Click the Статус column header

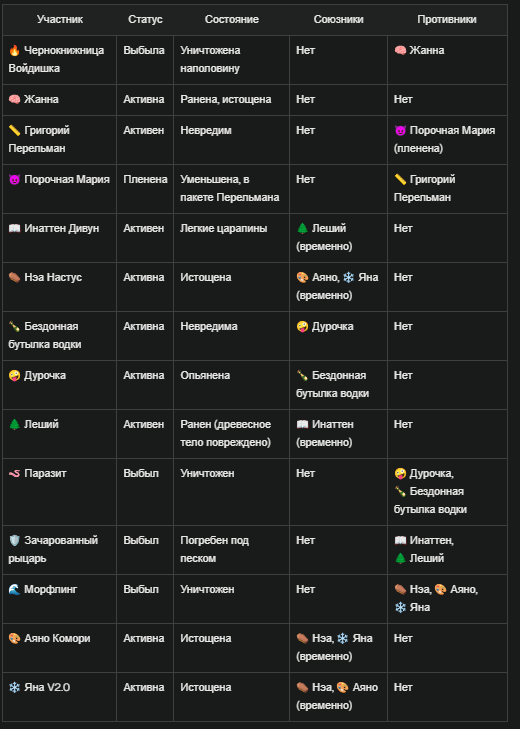click(145, 20)
